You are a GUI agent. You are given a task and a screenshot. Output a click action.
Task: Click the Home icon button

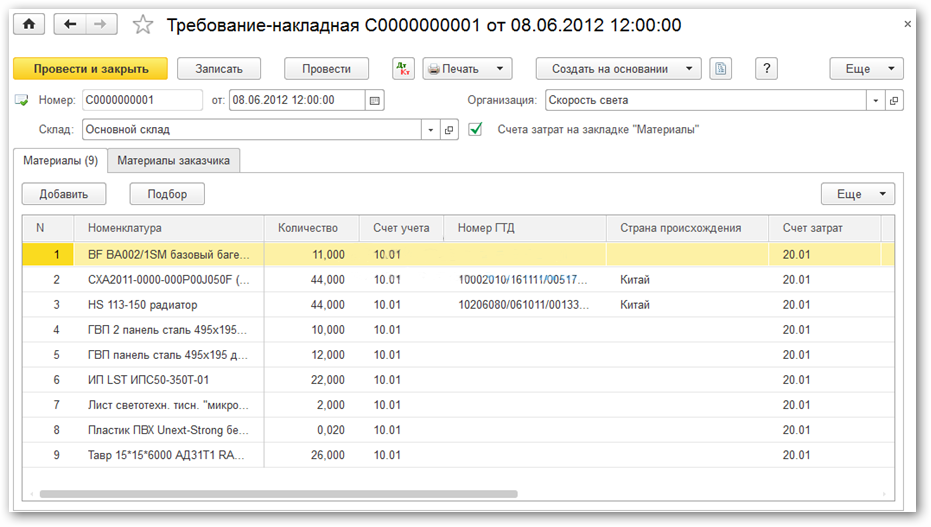(x=28, y=24)
